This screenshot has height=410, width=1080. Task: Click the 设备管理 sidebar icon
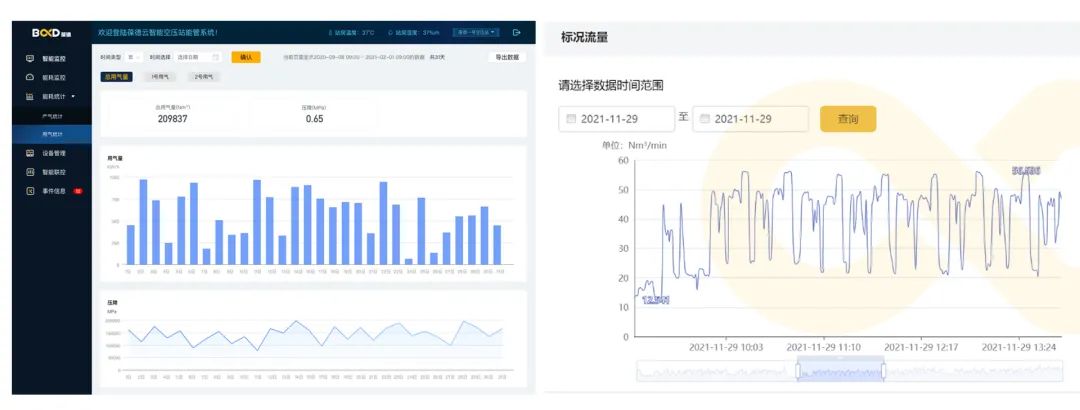tap(30, 153)
